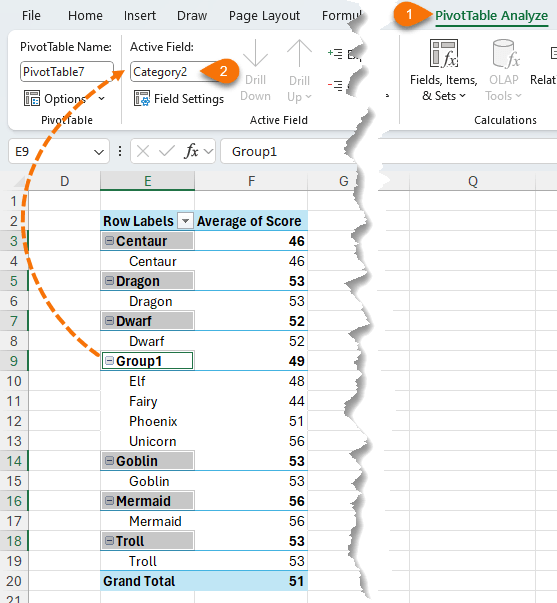Screen dimensions: 557x603
Task: Collapse the Mermaid group
Action: 110,501
